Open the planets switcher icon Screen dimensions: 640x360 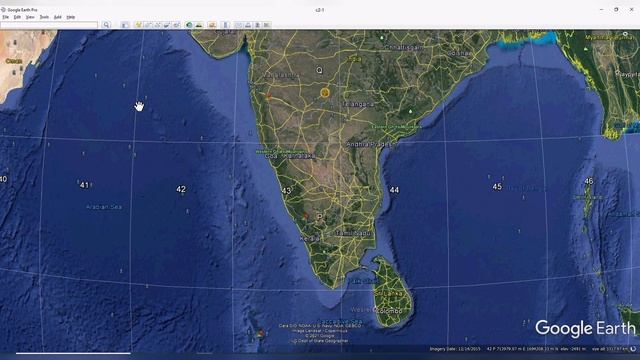(212, 25)
